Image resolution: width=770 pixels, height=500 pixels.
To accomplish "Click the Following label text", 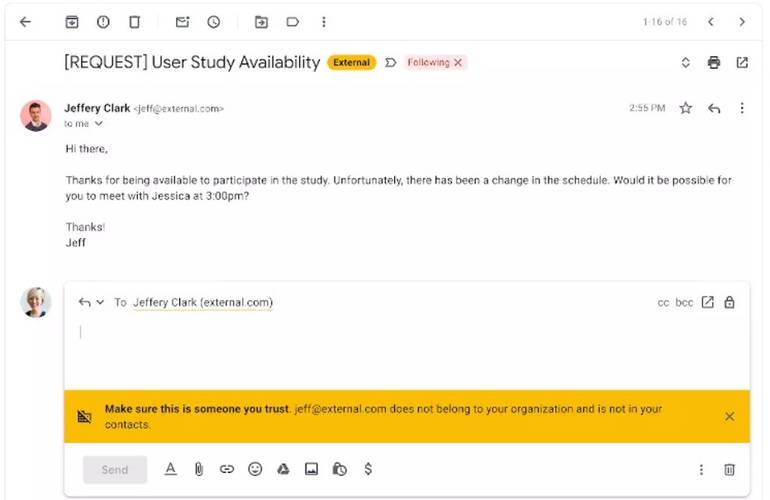I will tap(428, 62).
